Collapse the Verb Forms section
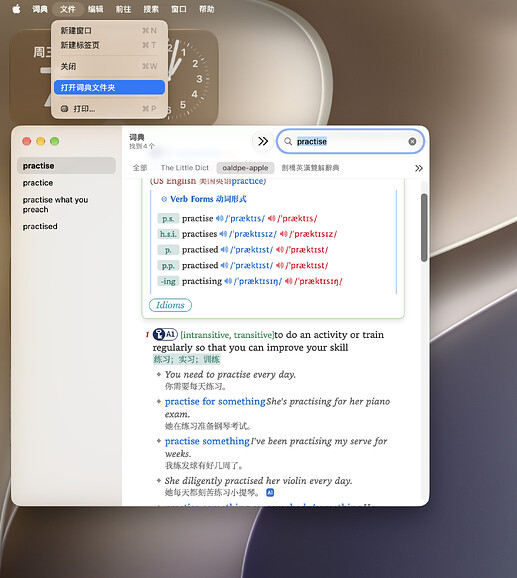517x578 pixels. [x=164, y=199]
